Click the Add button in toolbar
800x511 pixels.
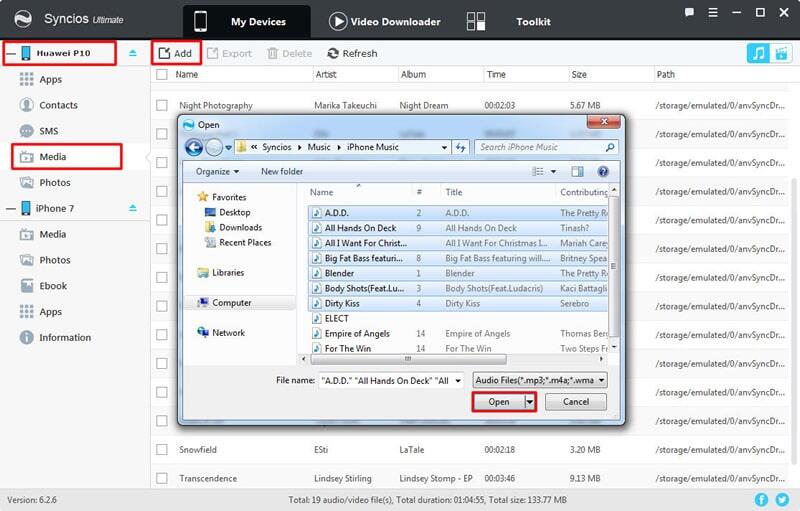click(176, 53)
